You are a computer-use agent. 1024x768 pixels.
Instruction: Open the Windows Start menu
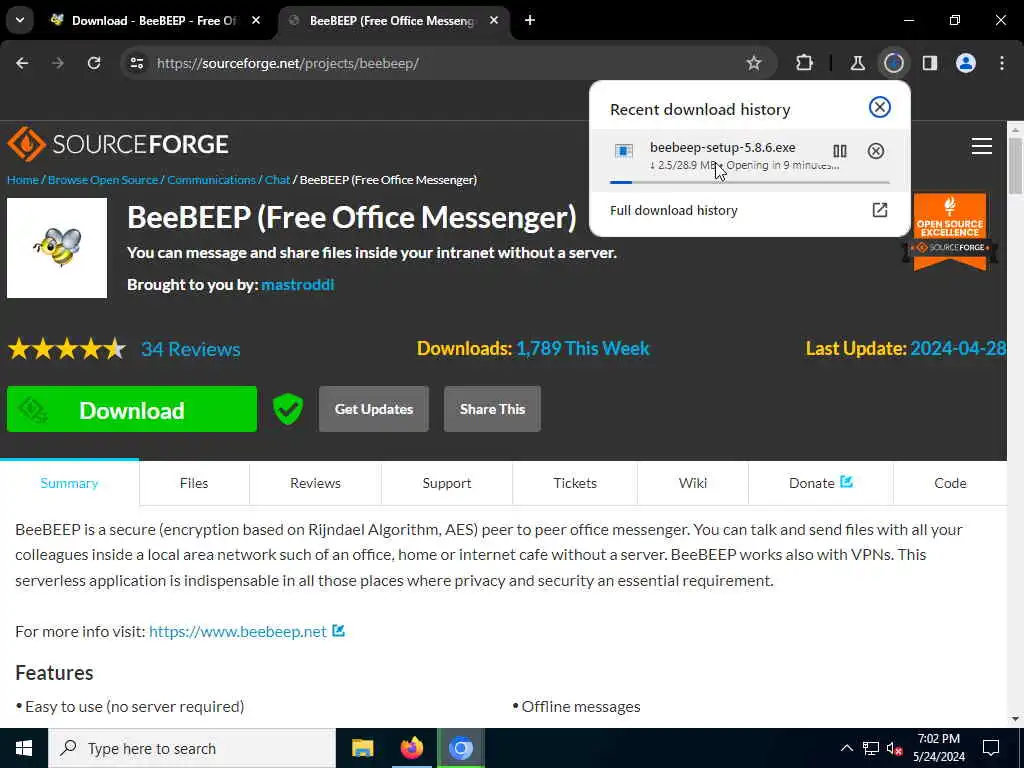click(24, 748)
